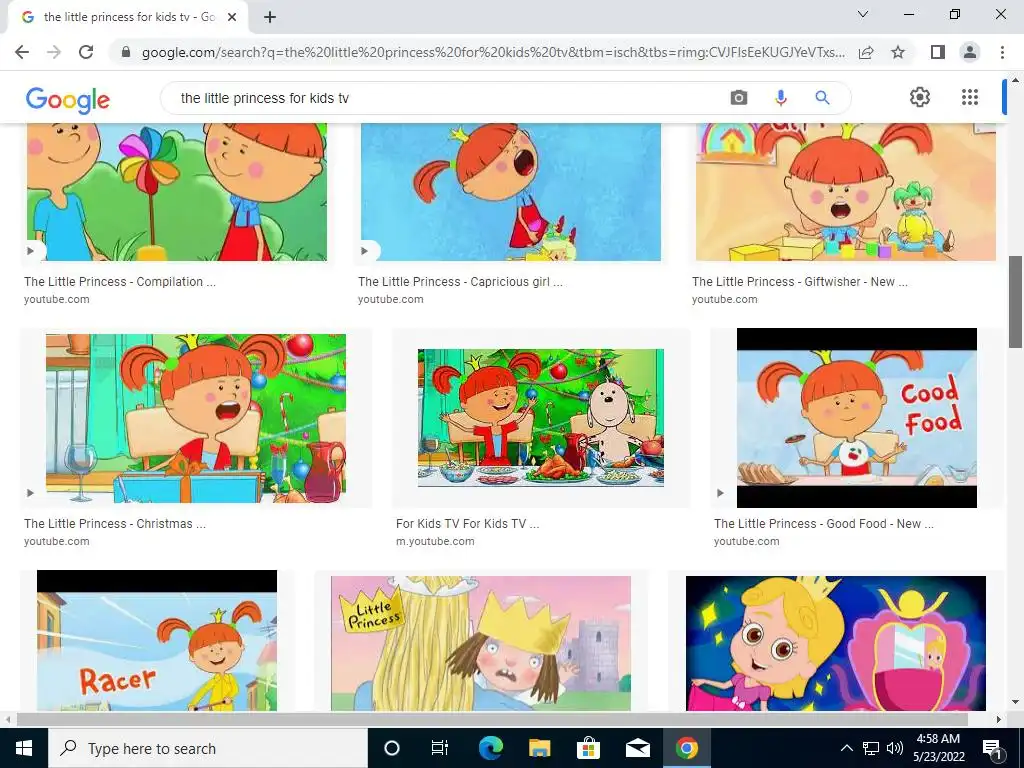The image size is (1024, 768).
Task: Select the little princess browser tab
Action: pos(127,17)
